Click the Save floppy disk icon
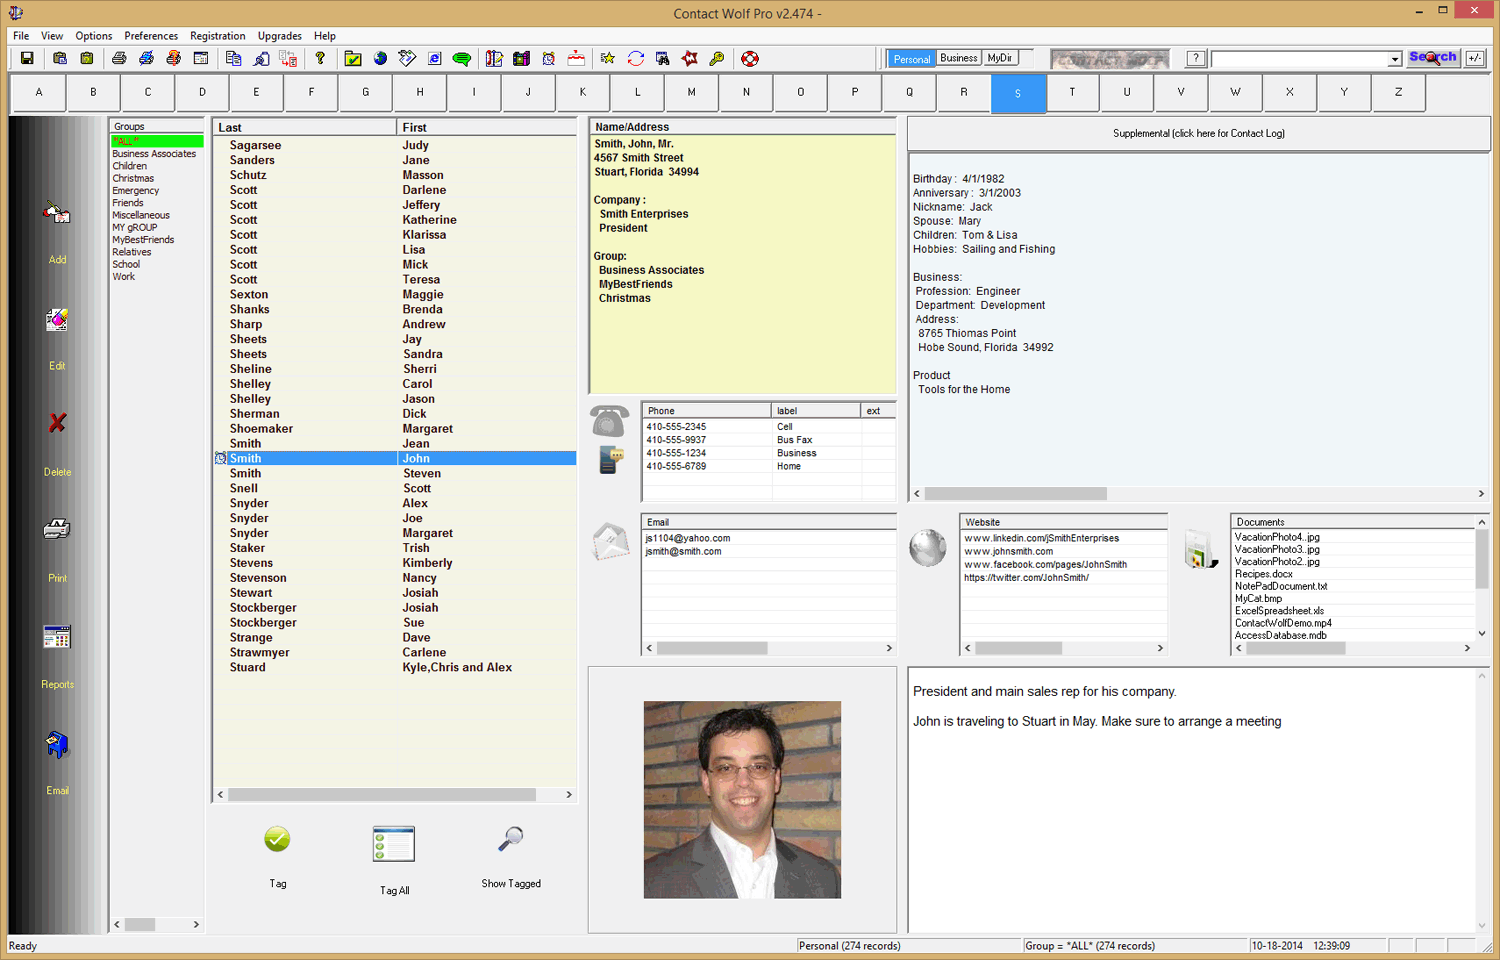This screenshot has width=1500, height=960. (27, 59)
